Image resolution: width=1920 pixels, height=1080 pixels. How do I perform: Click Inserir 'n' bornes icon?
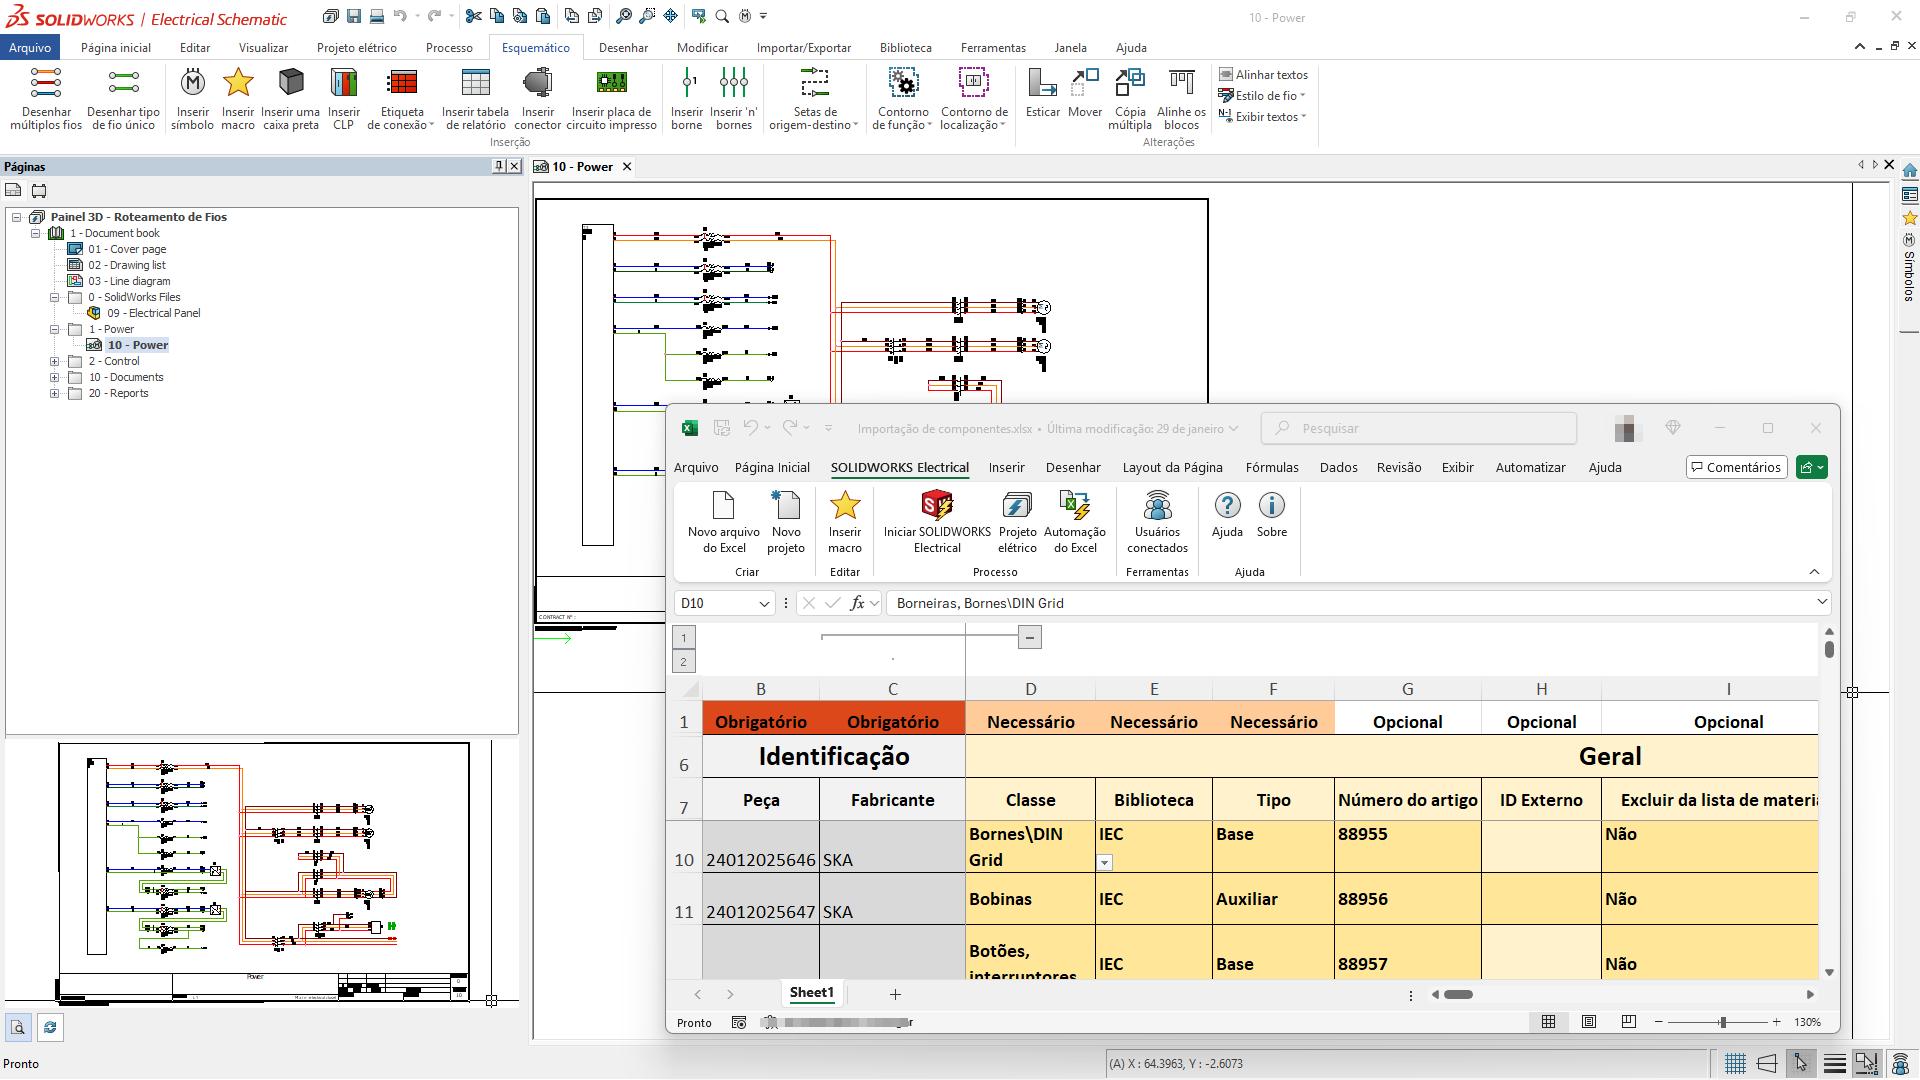pyautogui.click(x=734, y=98)
